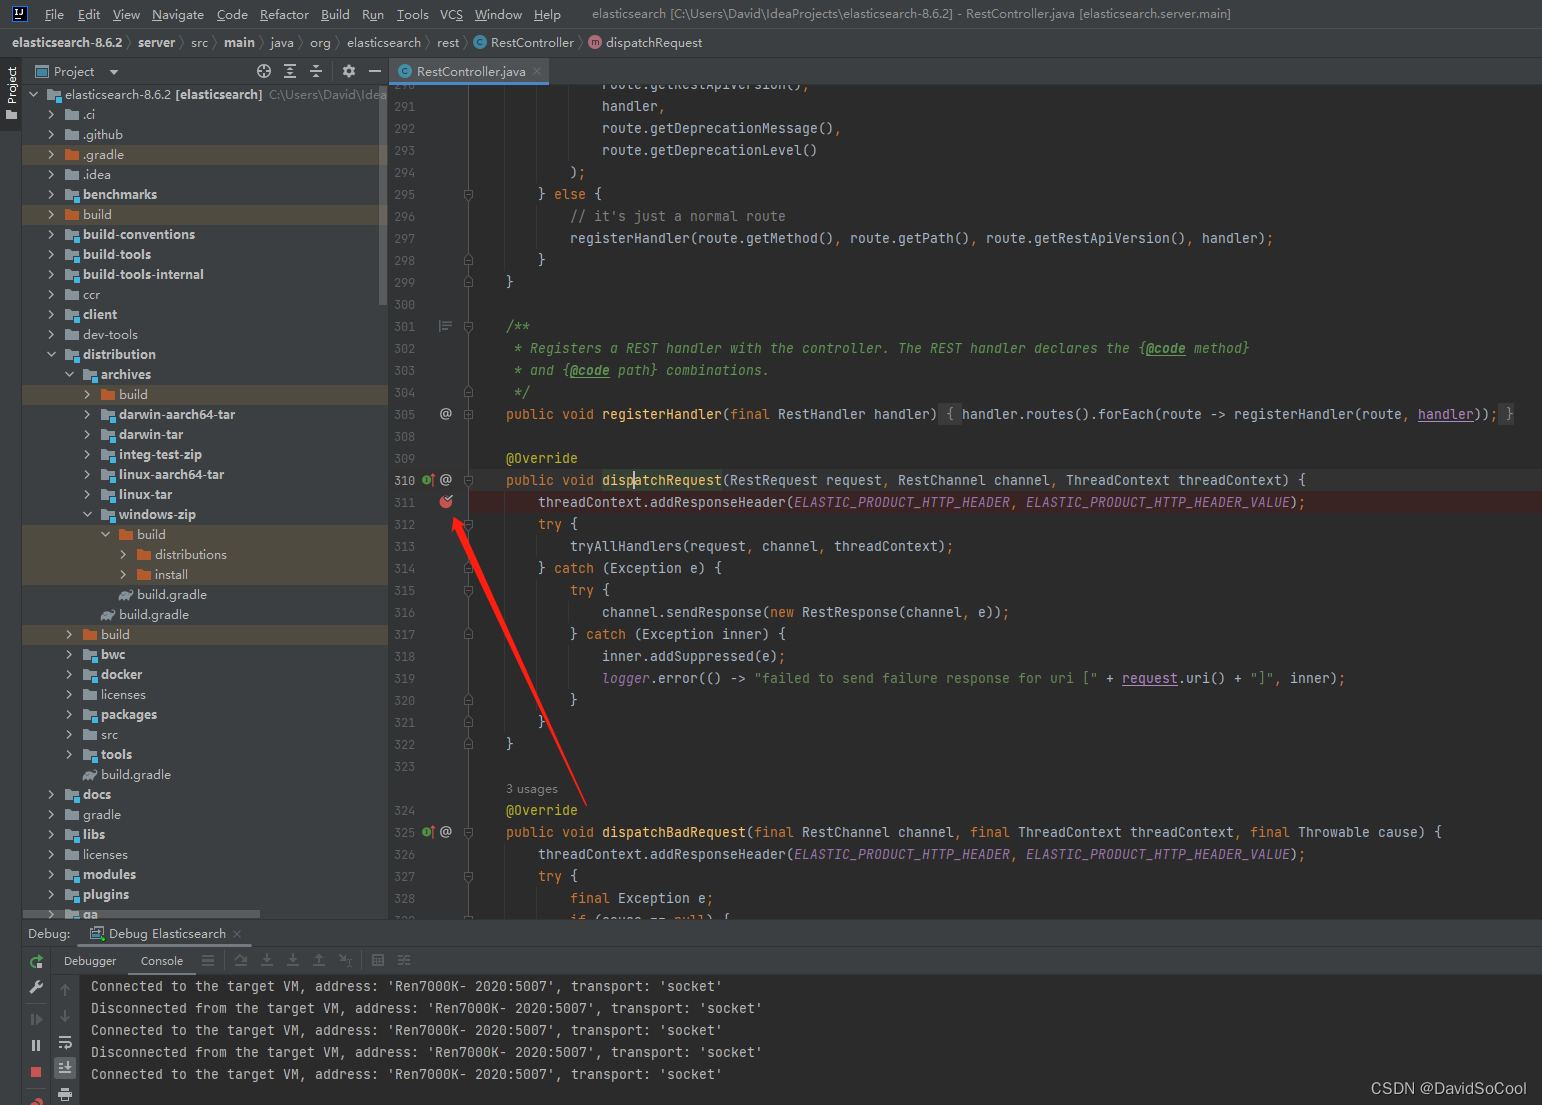Click '3 usages' hint above dispatchBadRequest
The image size is (1542, 1105).
532,789
